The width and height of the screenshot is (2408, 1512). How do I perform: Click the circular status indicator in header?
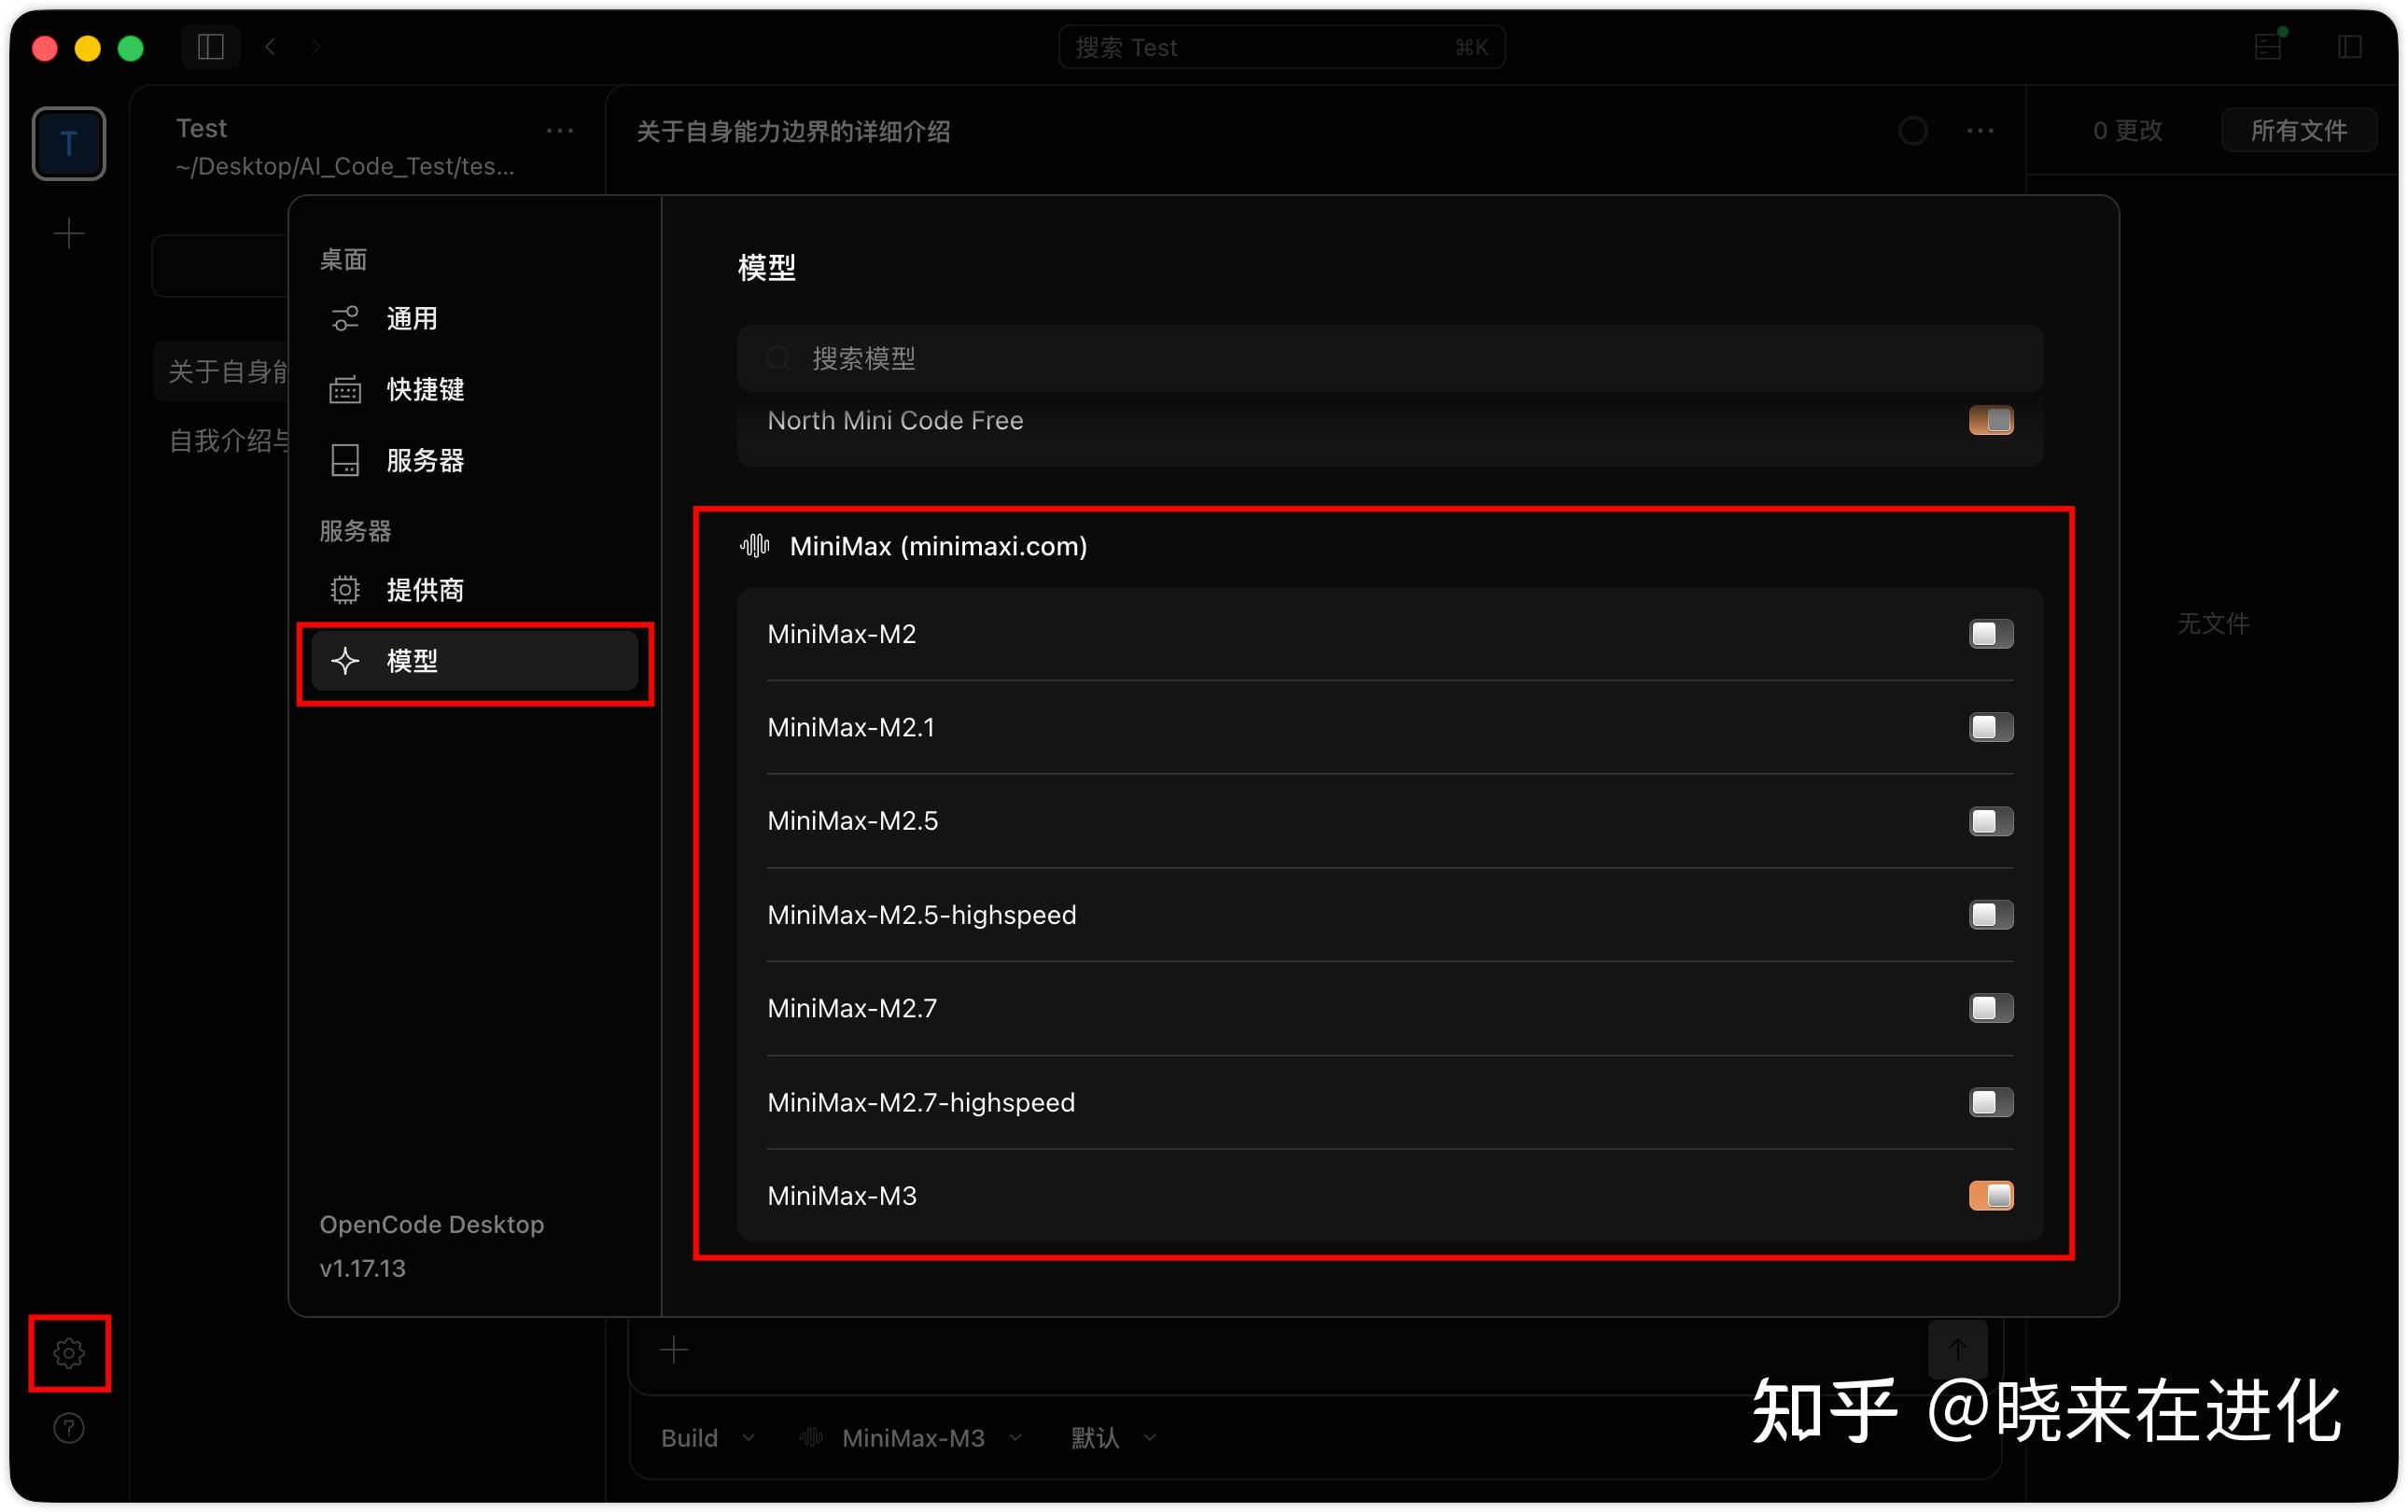(1913, 131)
